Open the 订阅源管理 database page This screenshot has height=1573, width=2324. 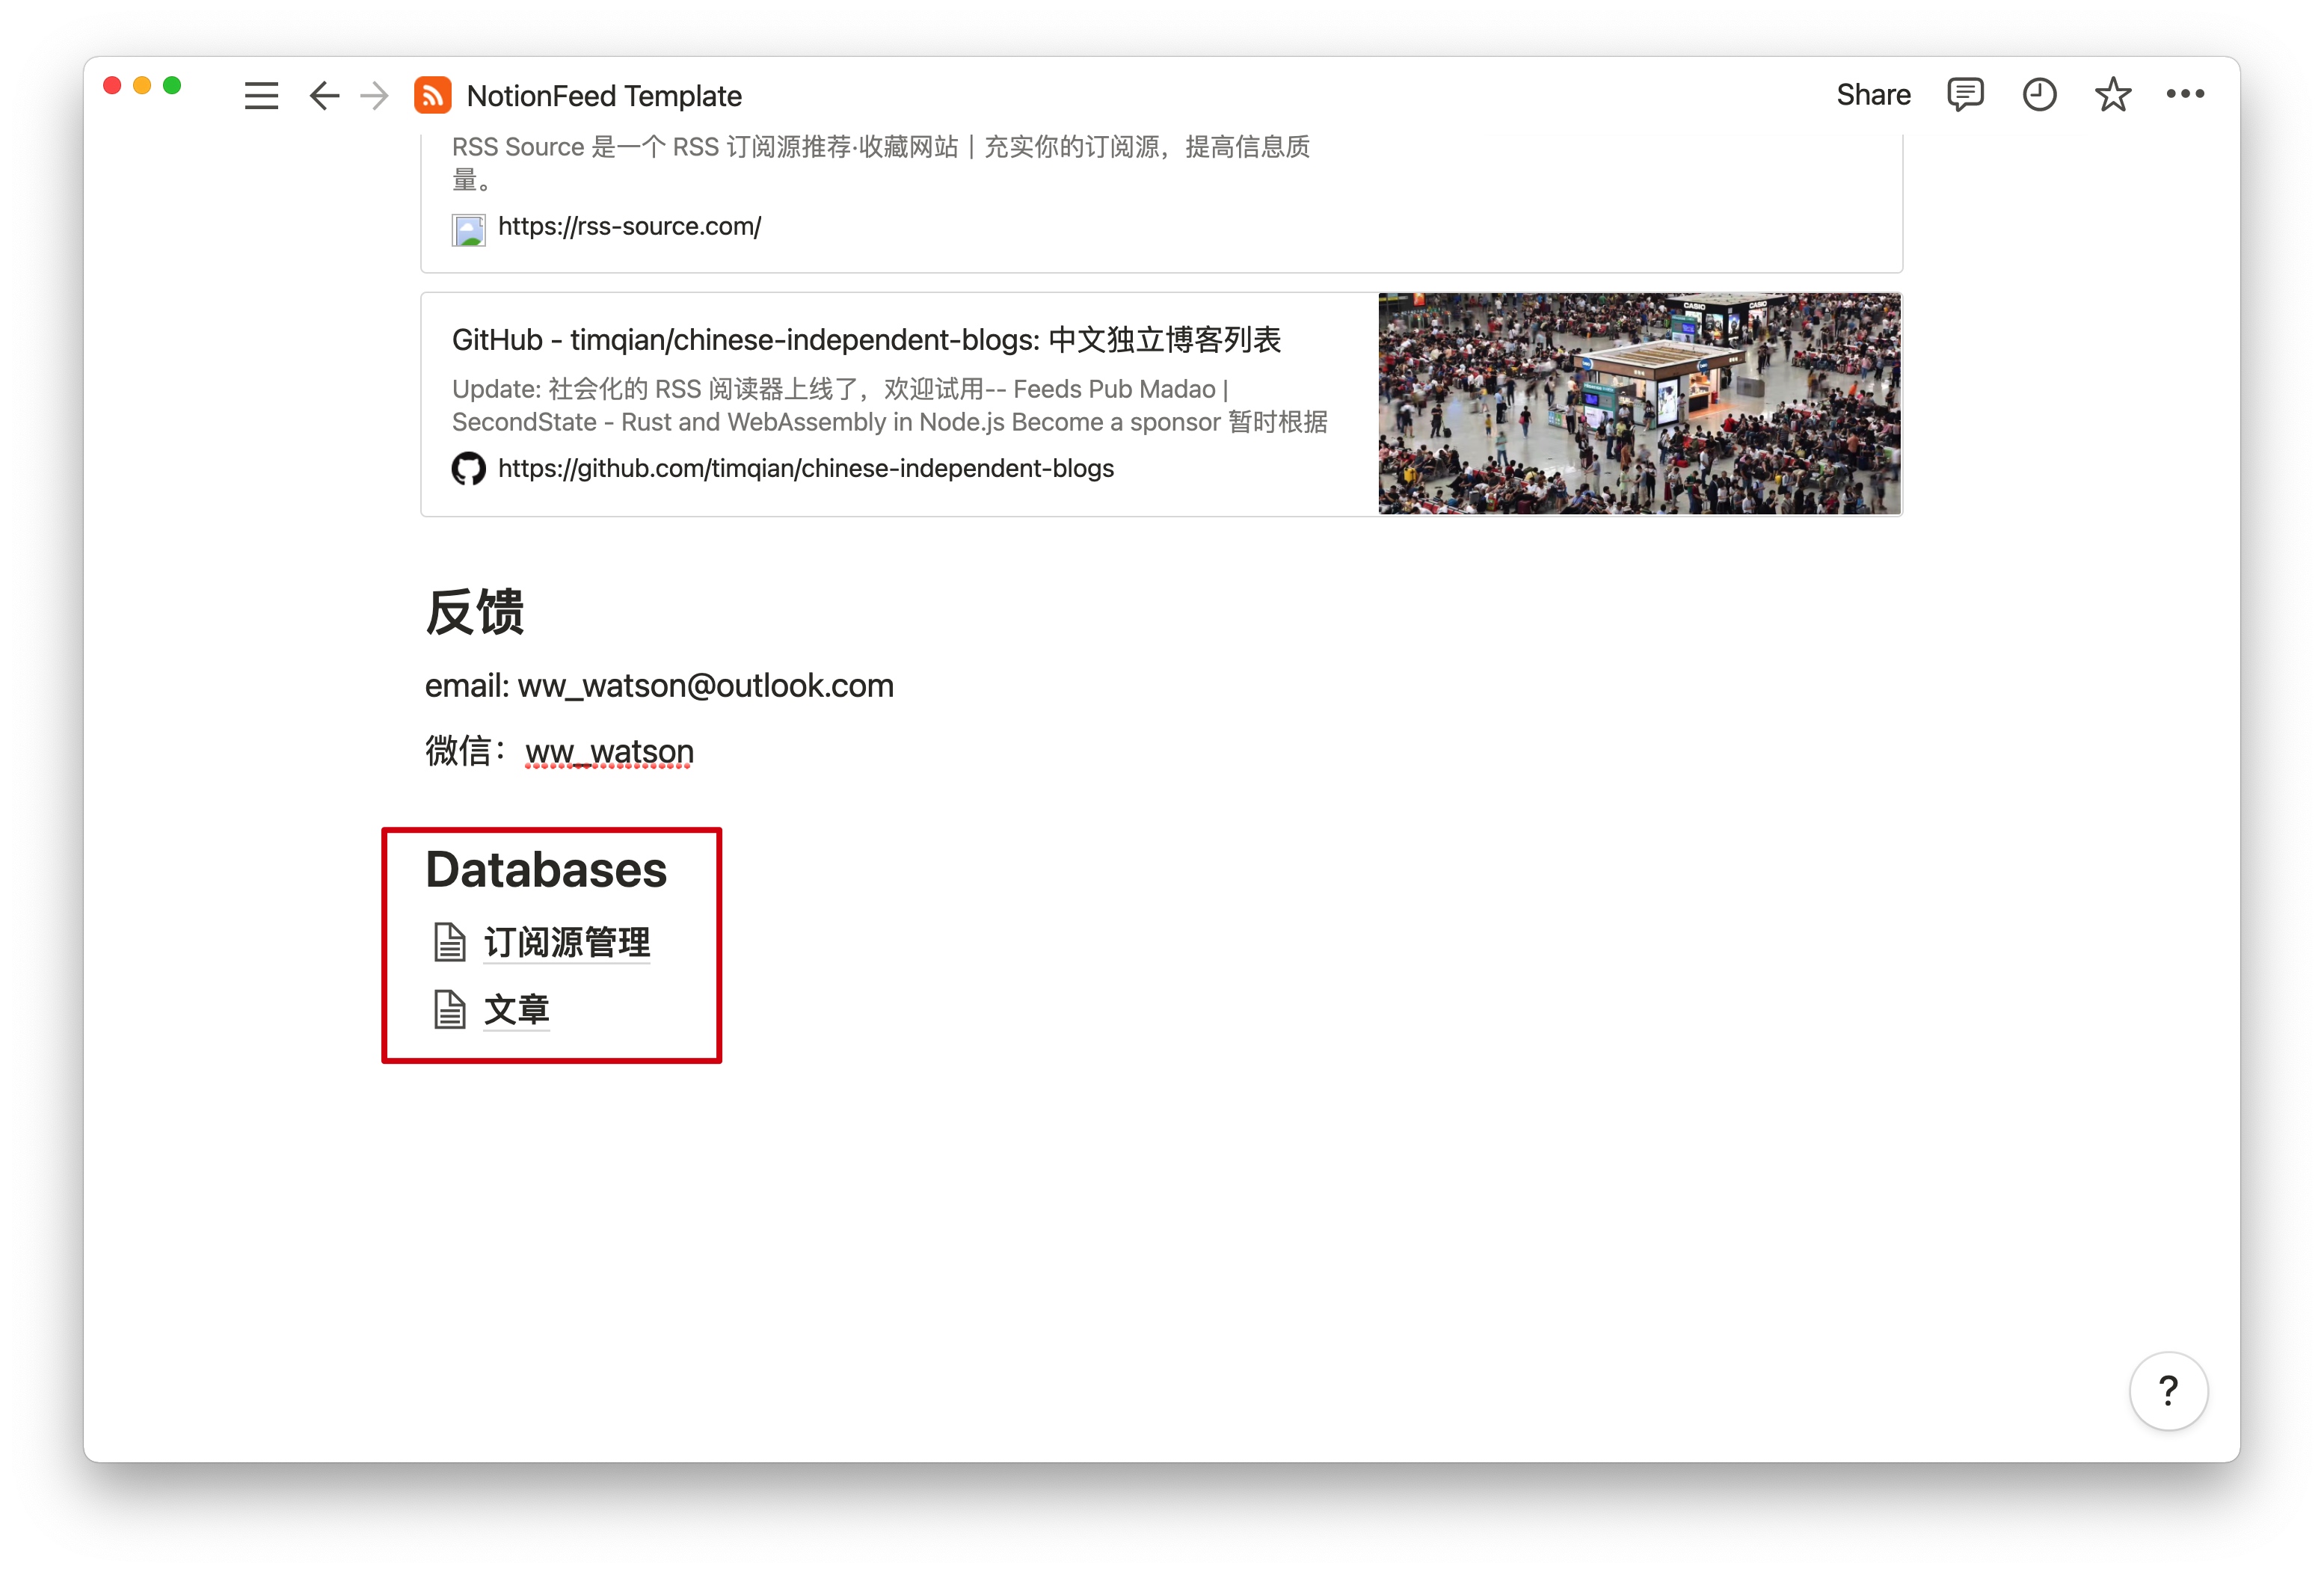tap(566, 942)
